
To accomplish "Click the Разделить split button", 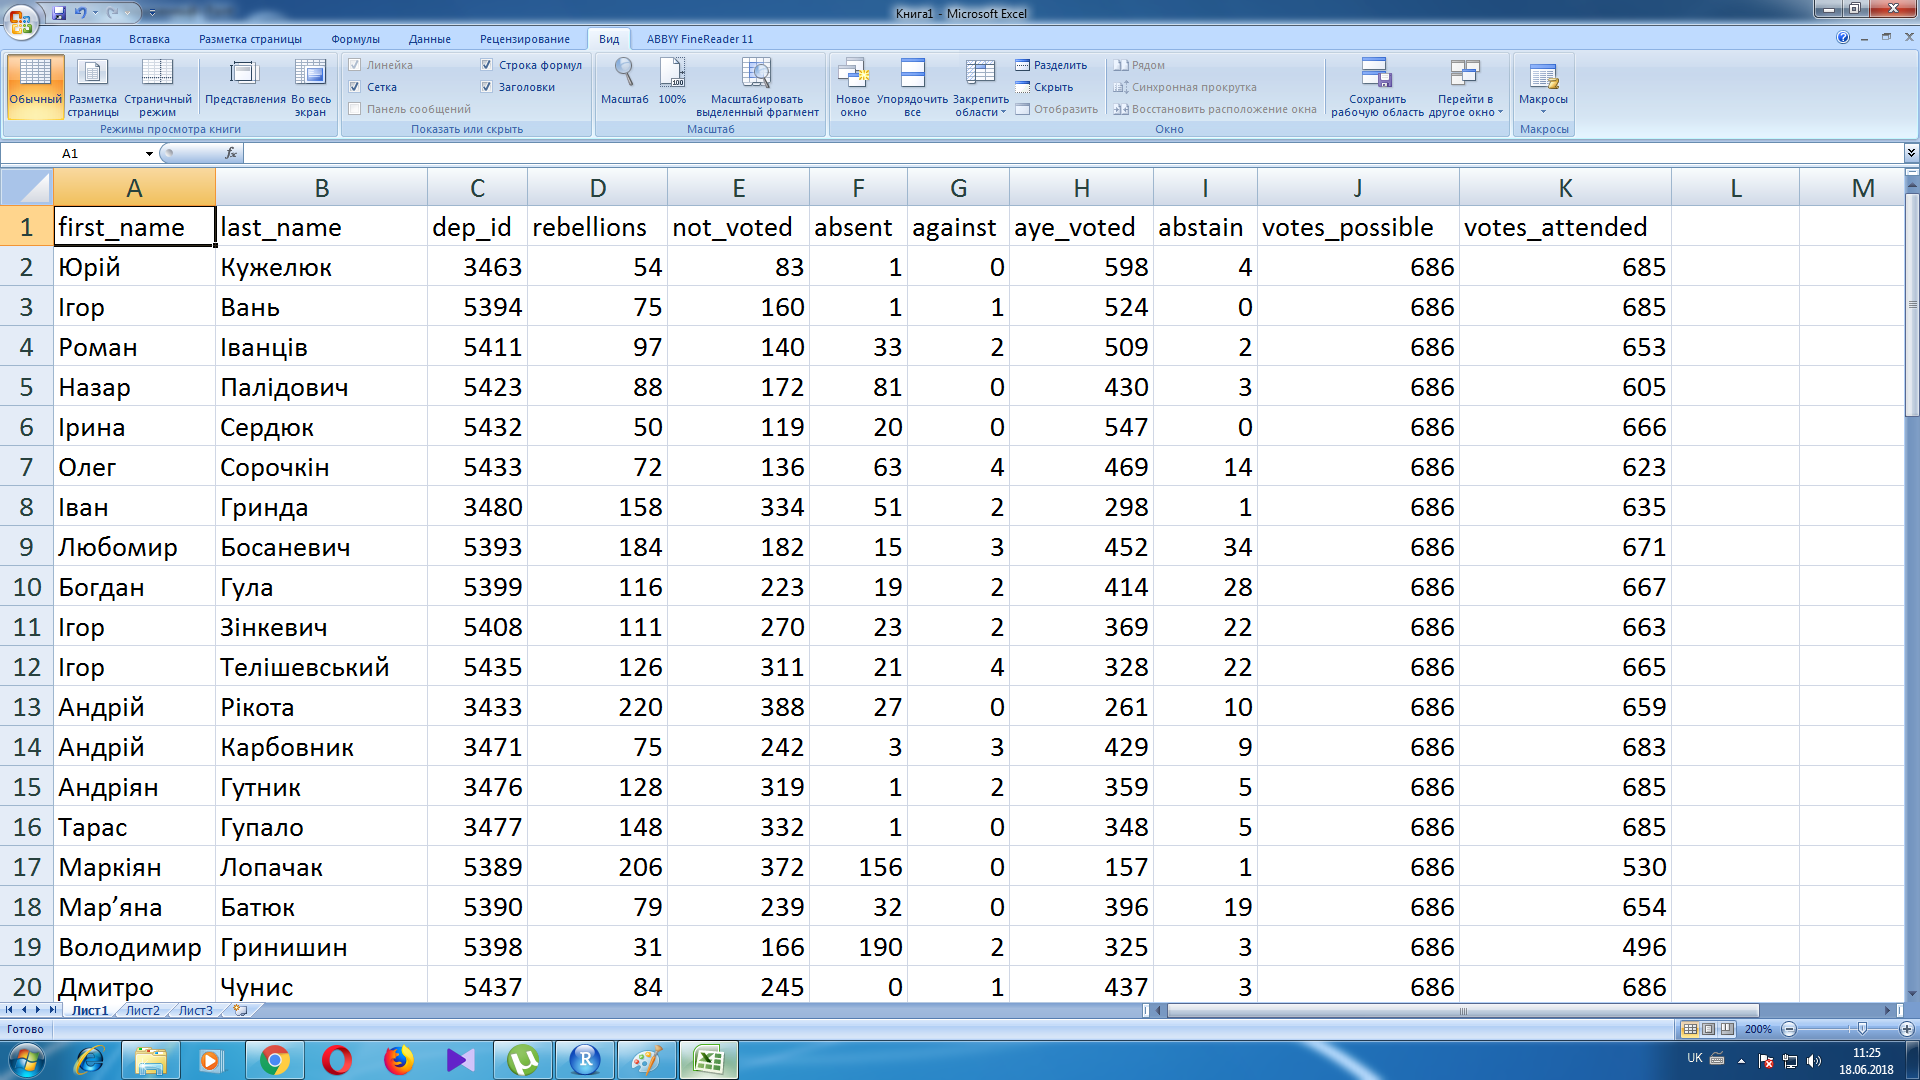I will 1051,65.
